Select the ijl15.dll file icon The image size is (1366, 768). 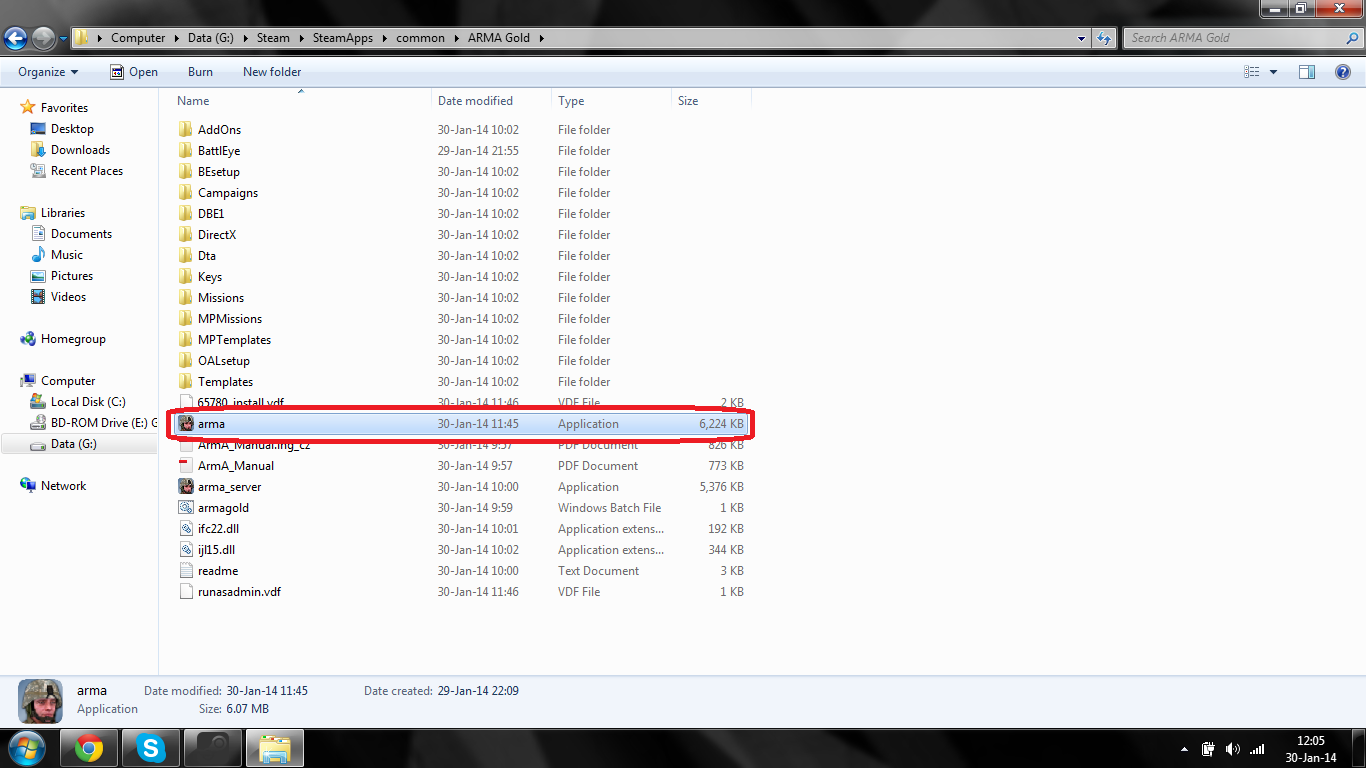[x=186, y=550]
